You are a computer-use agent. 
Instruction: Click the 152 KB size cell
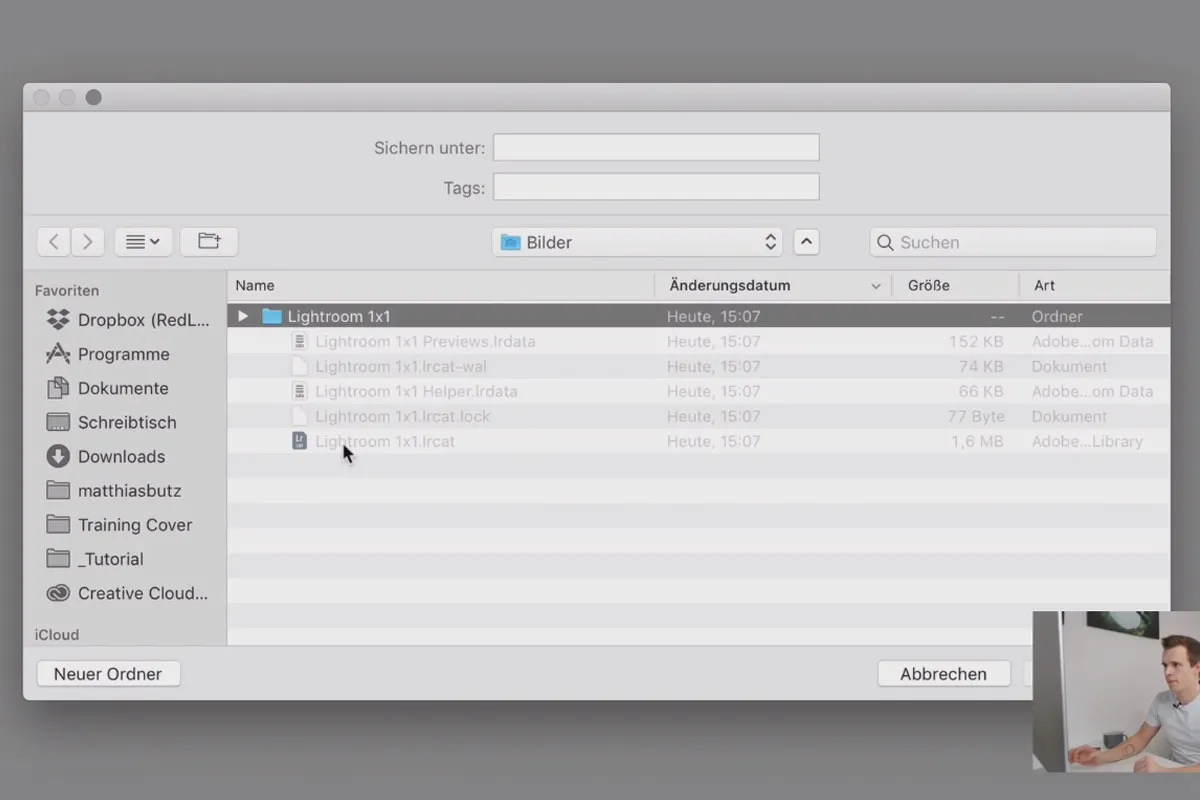[x=976, y=341]
